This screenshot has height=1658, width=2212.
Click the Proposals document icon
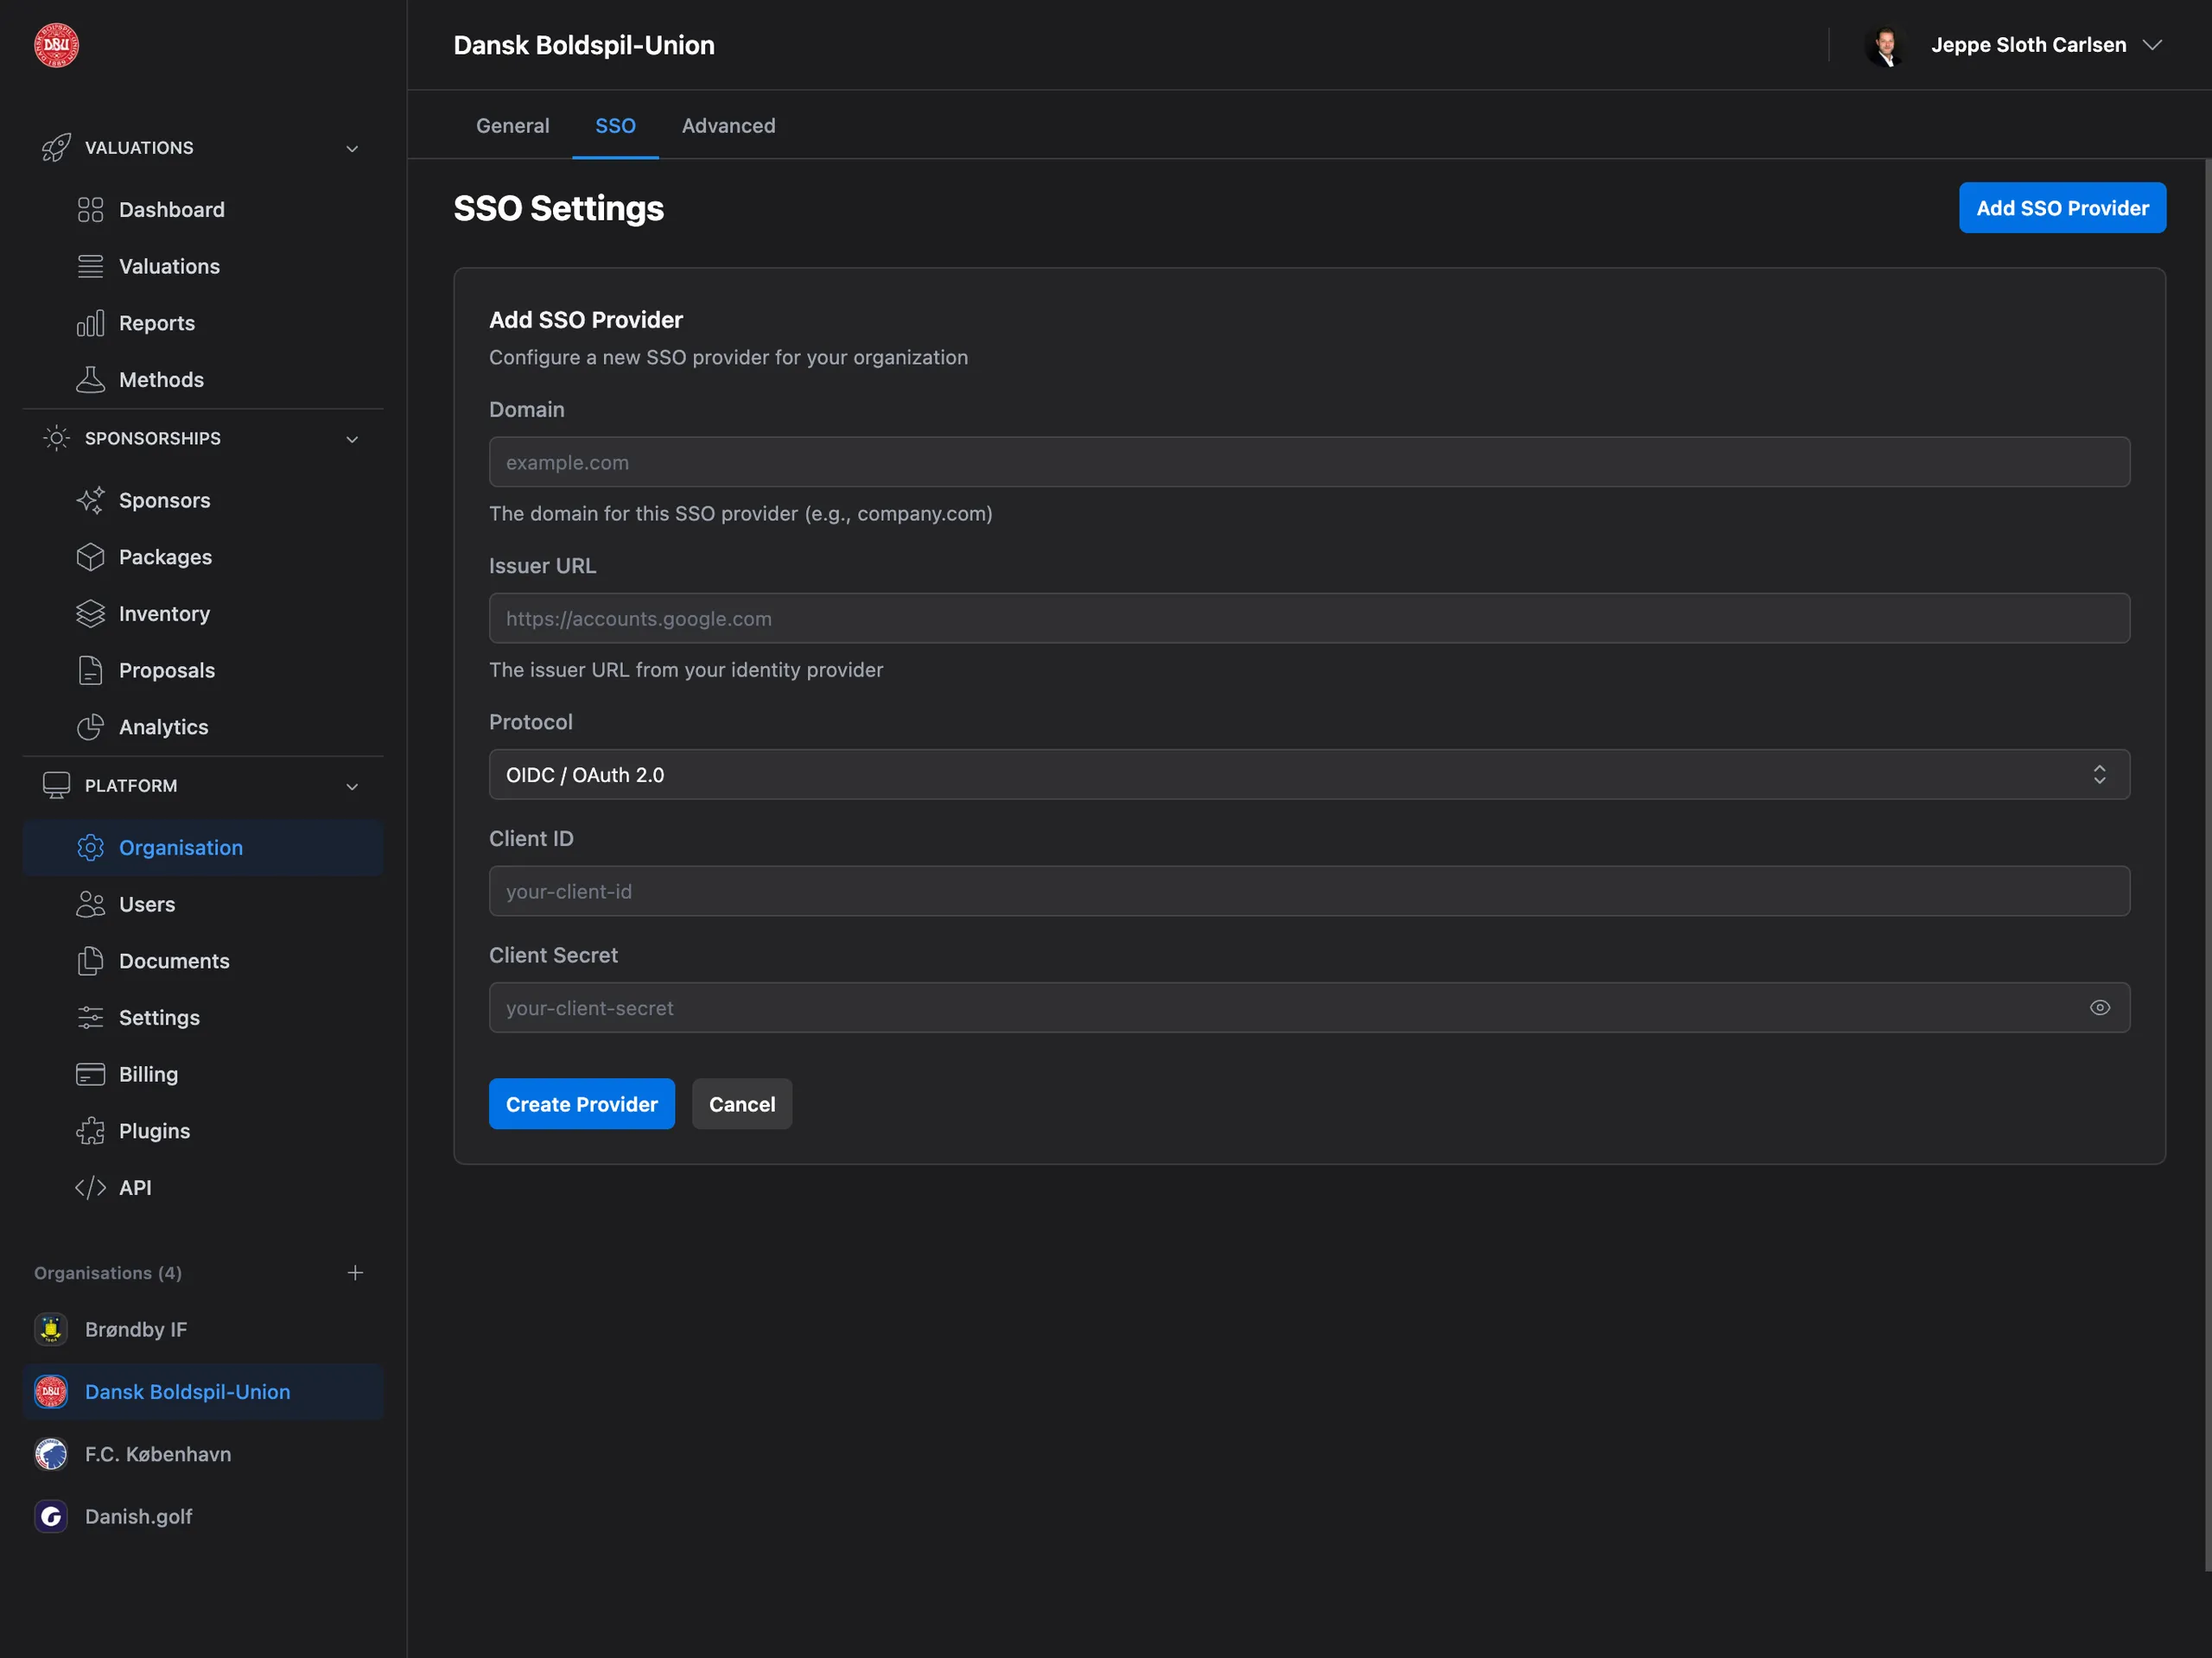[x=90, y=670]
